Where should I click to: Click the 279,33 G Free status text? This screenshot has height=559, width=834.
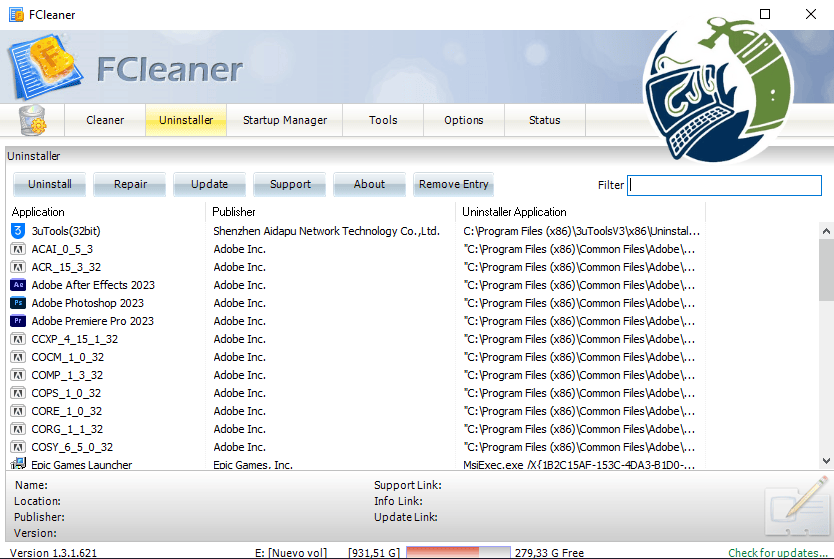click(549, 553)
